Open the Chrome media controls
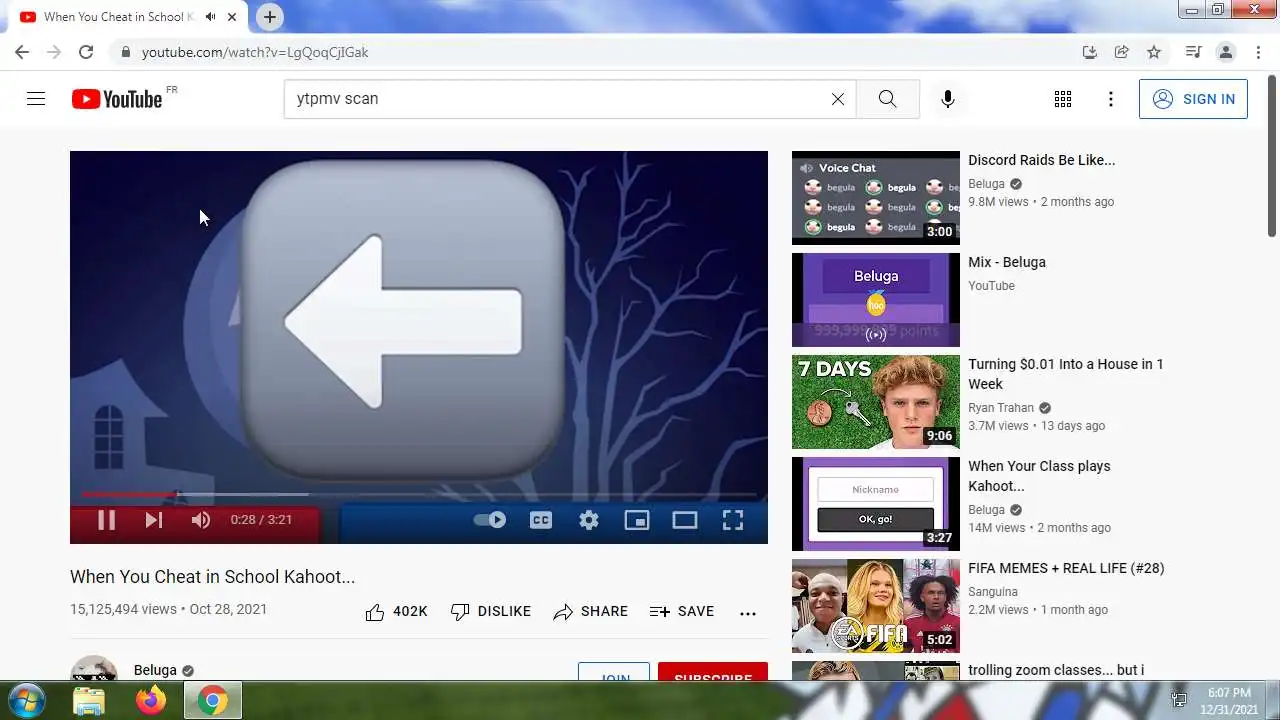This screenshot has width=1280, height=720. [1193, 52]
